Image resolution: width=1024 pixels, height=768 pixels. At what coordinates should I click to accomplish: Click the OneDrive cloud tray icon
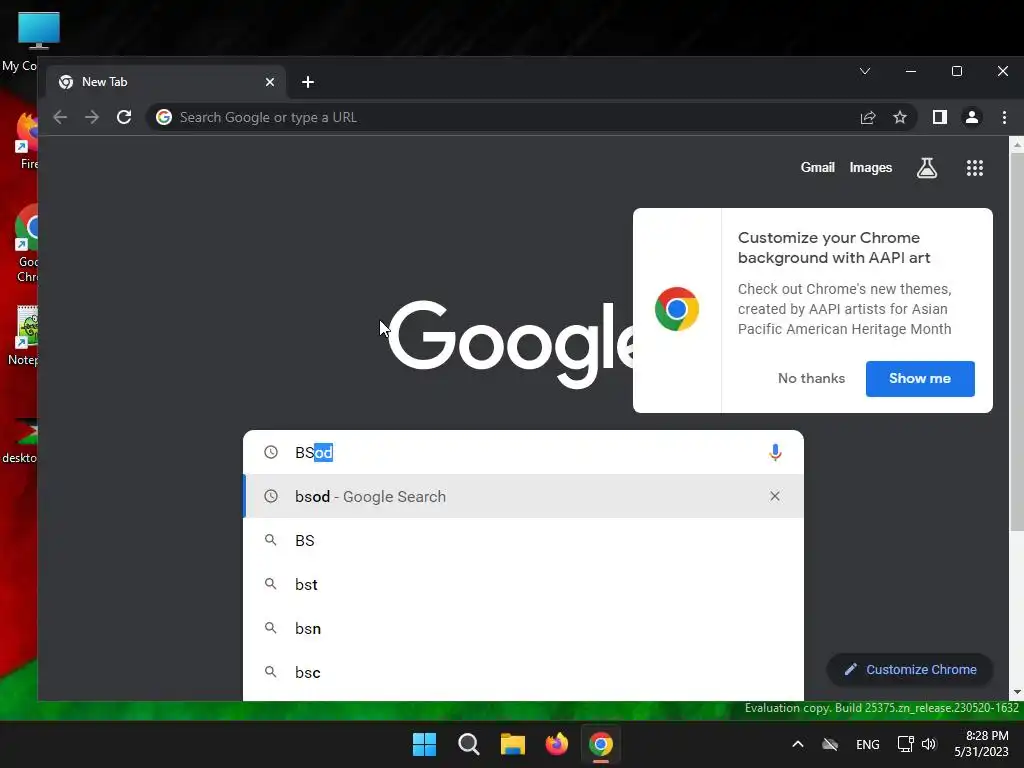(x=830, y=744)
